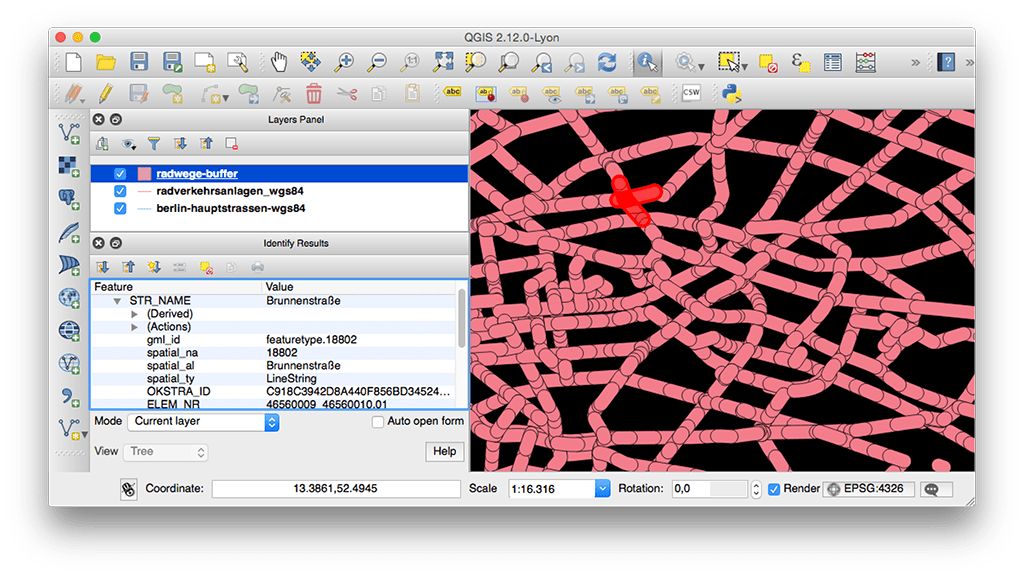Select the Zoom In tool
Screen dimensions: 1024x576
click(x=345, y=62)
